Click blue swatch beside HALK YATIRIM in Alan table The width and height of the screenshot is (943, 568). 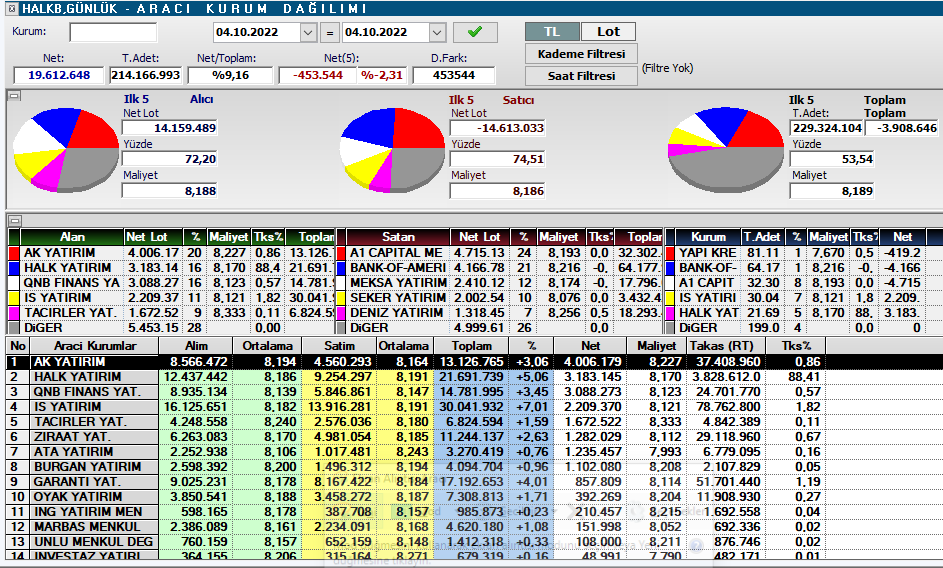(x=14, y=268)
